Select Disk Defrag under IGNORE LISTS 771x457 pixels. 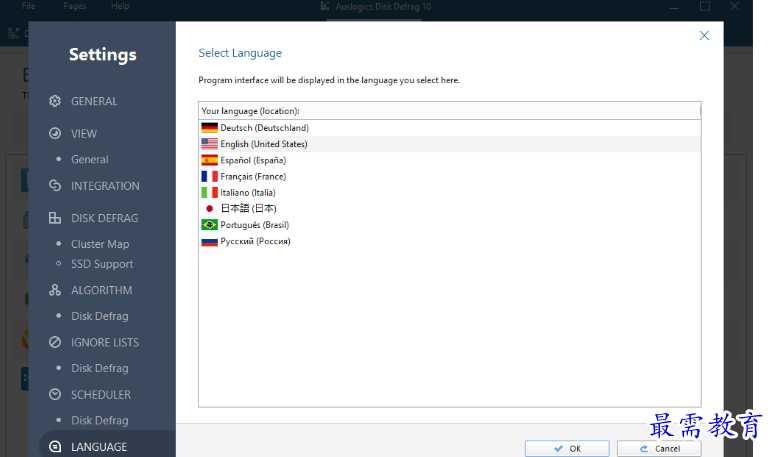pos(100,368)
